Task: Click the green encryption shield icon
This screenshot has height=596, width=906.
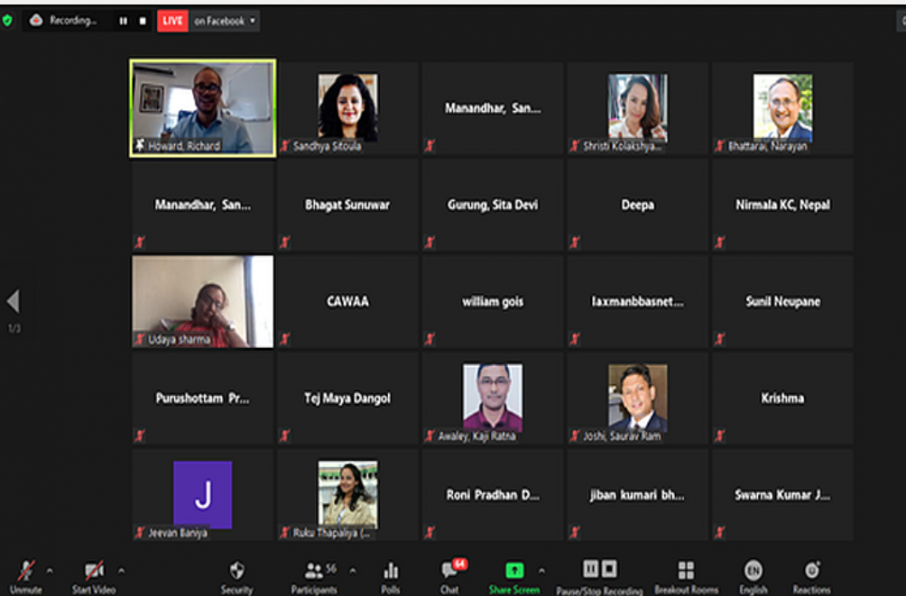Action: tap(8, 20)
